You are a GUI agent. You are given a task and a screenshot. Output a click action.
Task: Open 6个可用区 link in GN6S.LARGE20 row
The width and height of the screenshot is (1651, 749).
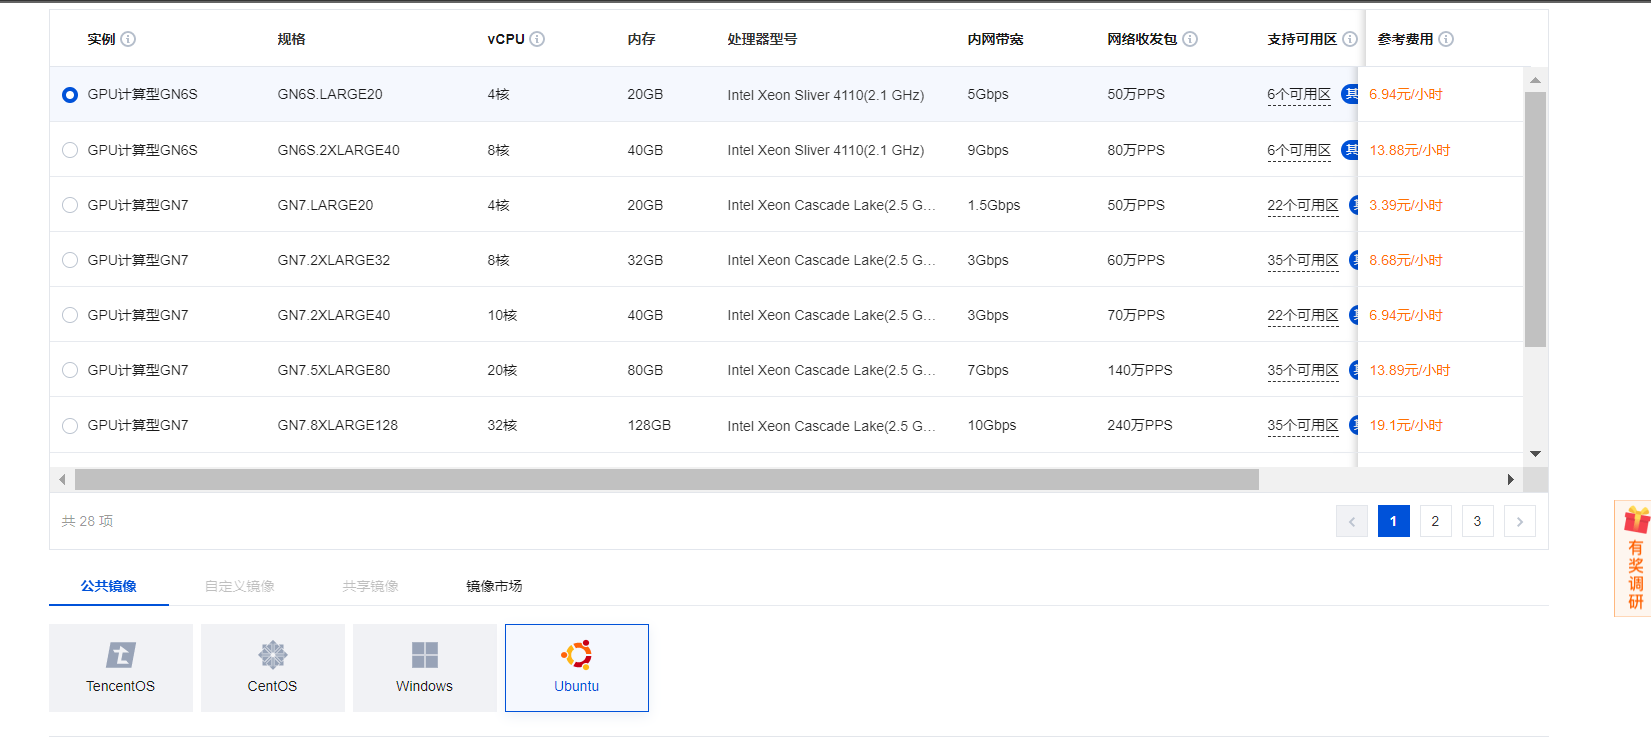click(1299, 95)
